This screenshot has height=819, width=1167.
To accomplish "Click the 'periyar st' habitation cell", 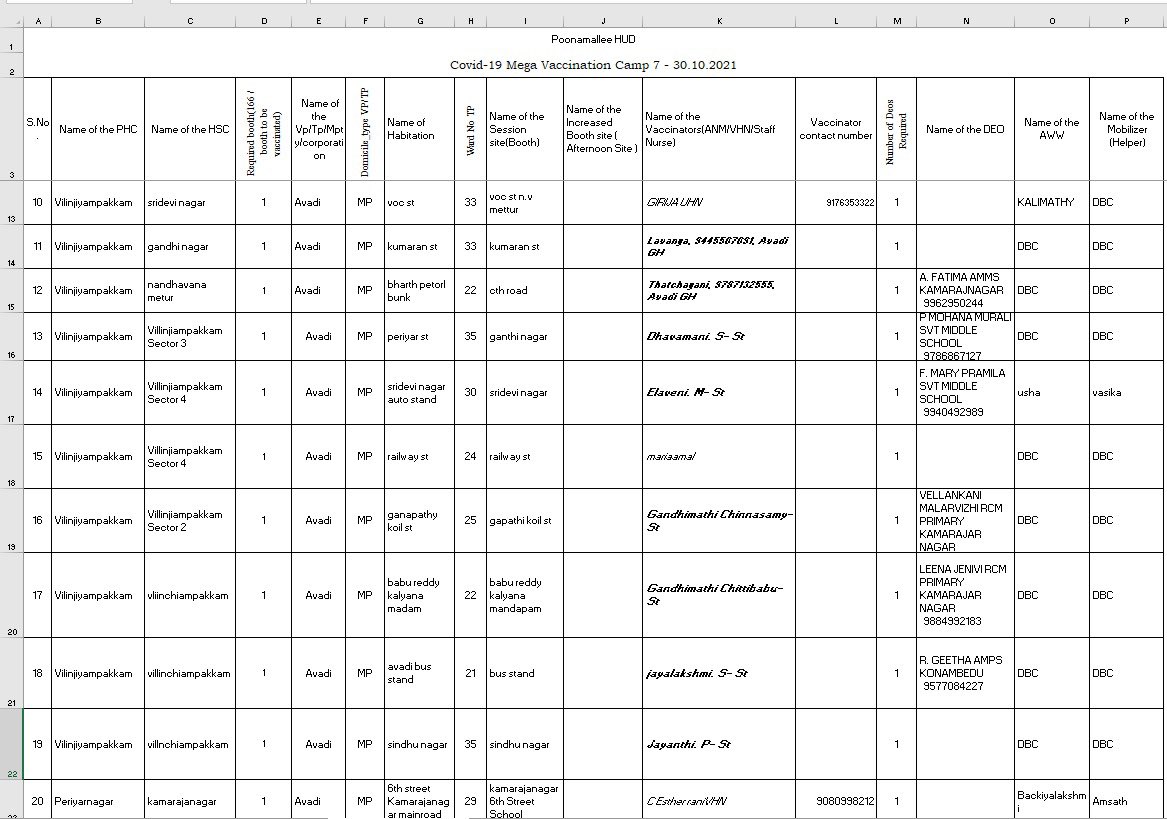I will point(420,337).
